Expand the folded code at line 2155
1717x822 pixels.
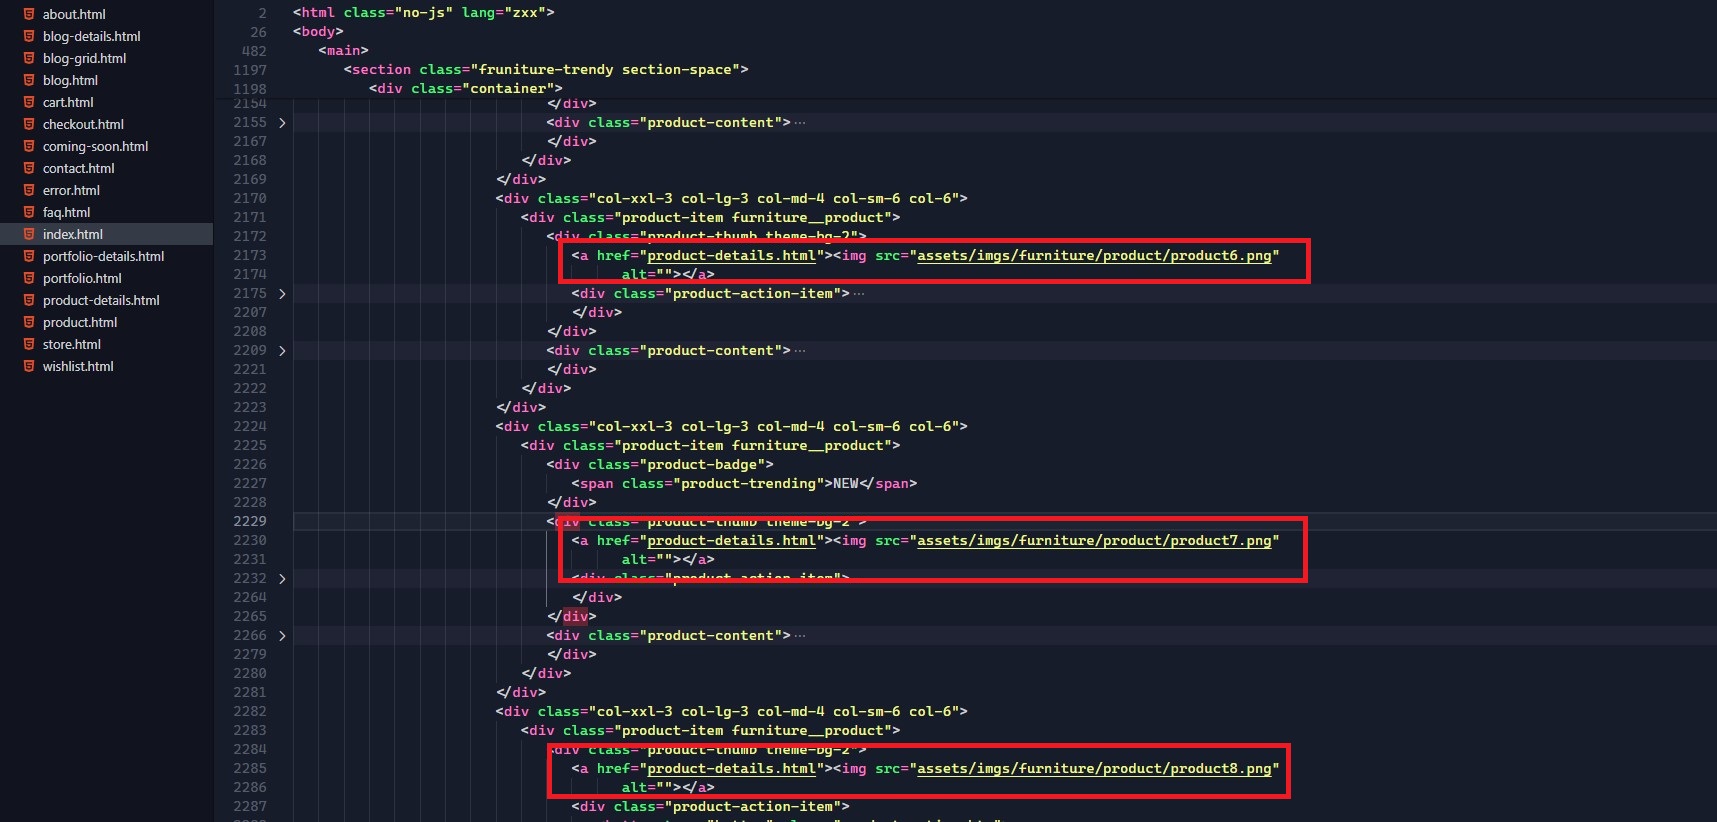point(282,123)
